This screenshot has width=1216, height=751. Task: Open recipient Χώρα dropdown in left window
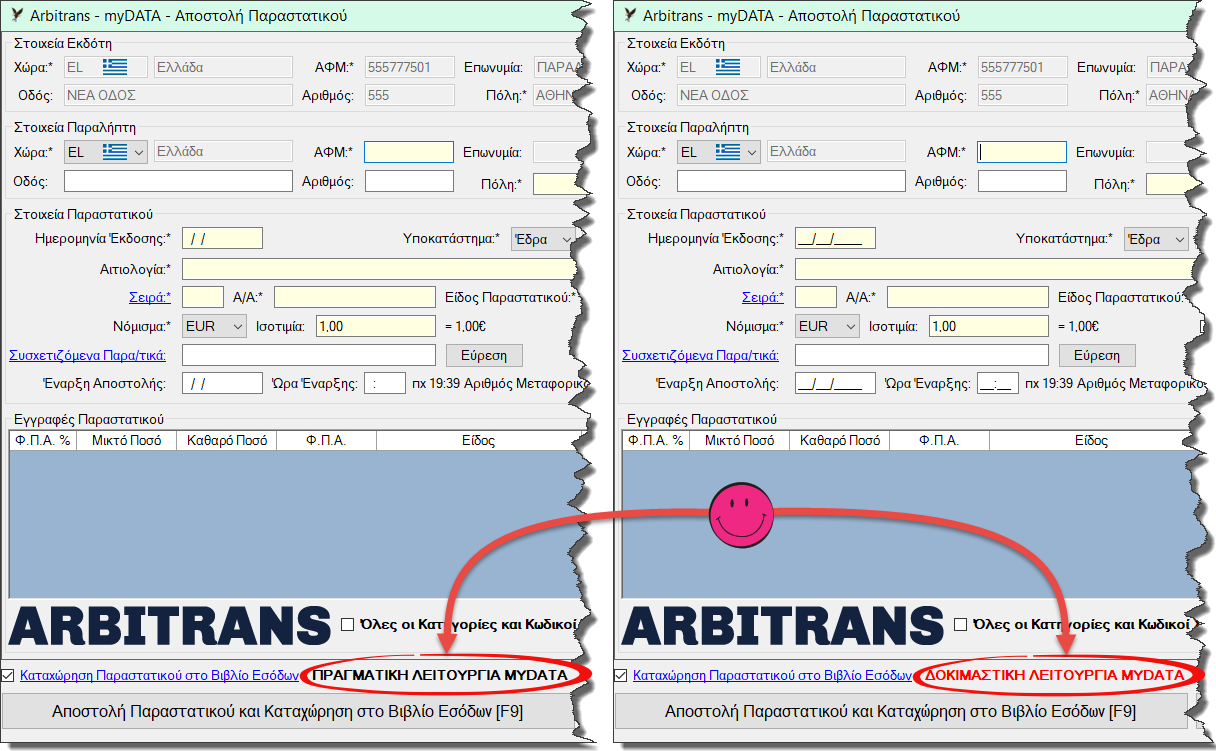(105, 152)
